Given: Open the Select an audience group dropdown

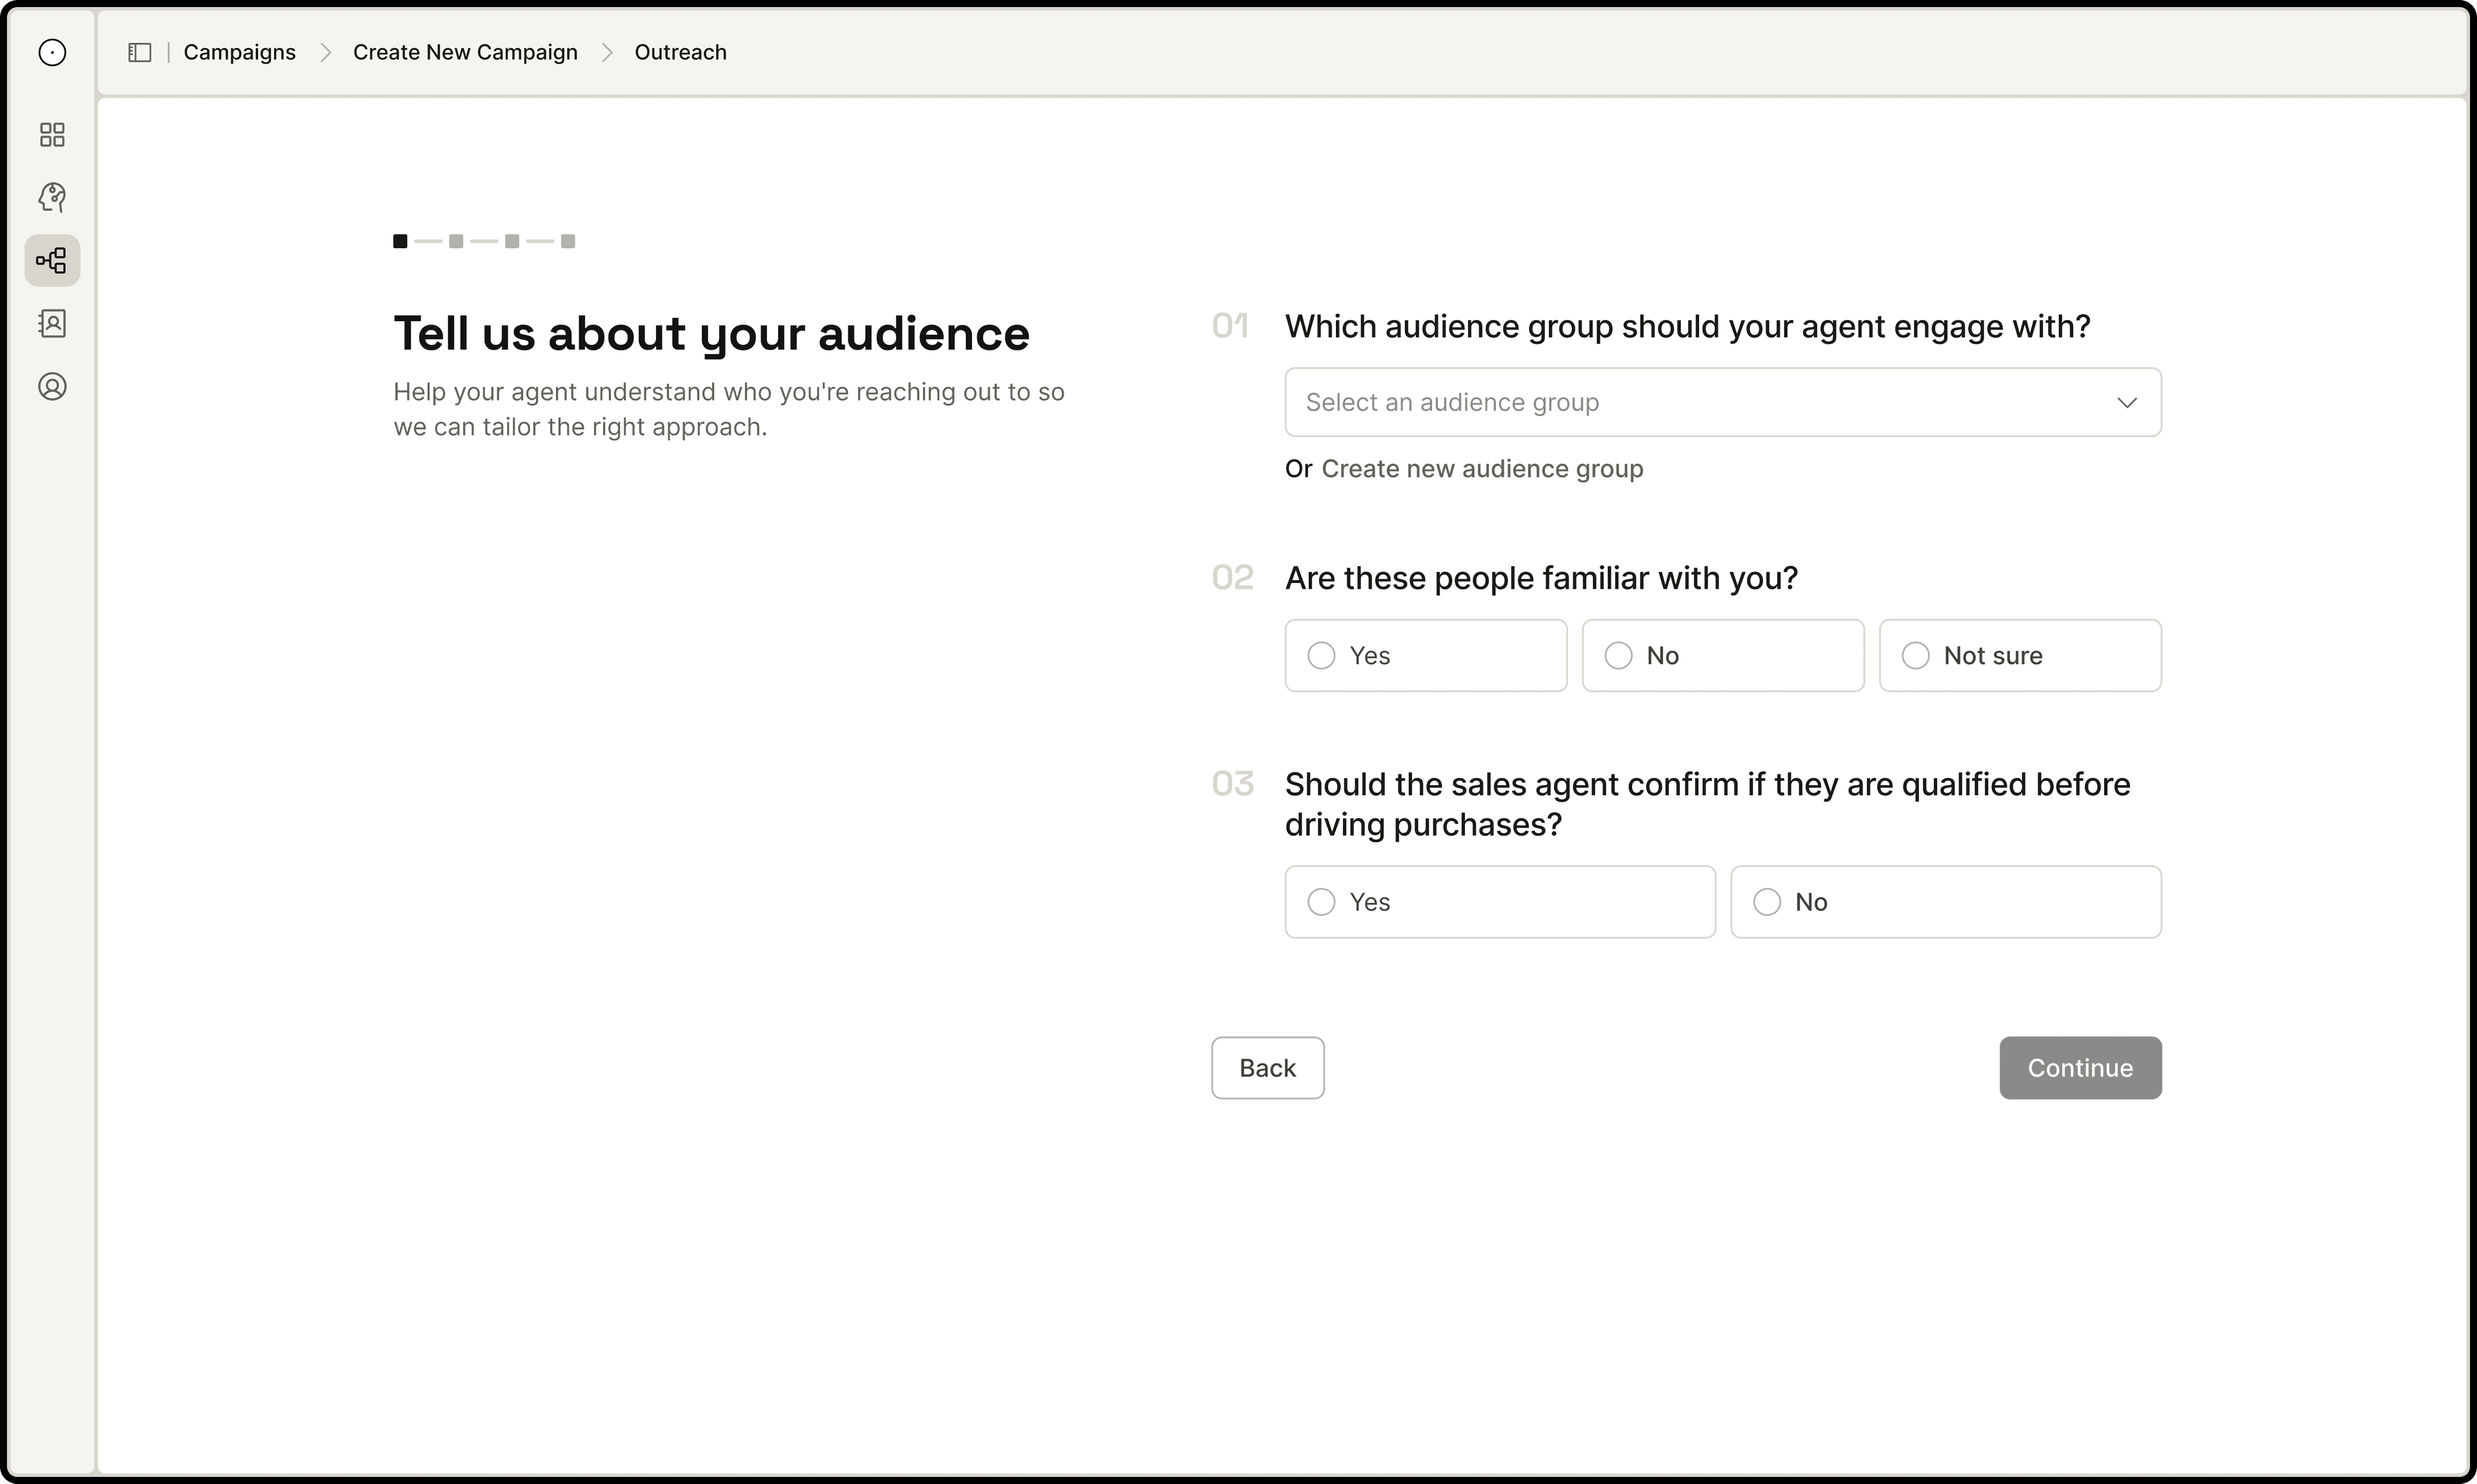Looking at the screenshot, I should pos(1722,402).
